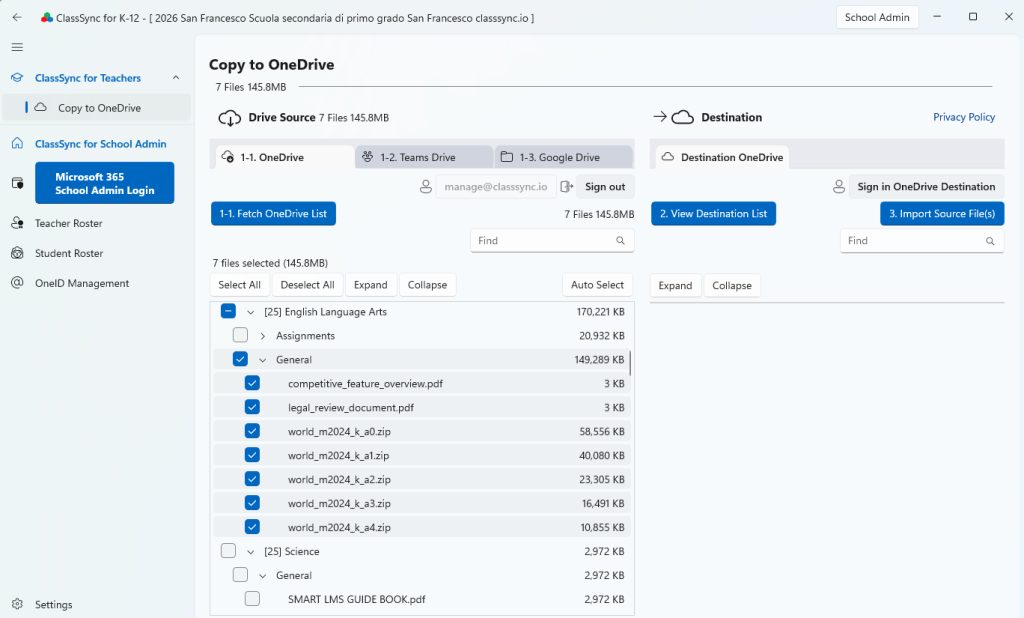The width and height of the screenshot is (1024, 618).
Task: Click the OneID Management at-sign icon
Action: pyautogui.click(x=18, y=282)
